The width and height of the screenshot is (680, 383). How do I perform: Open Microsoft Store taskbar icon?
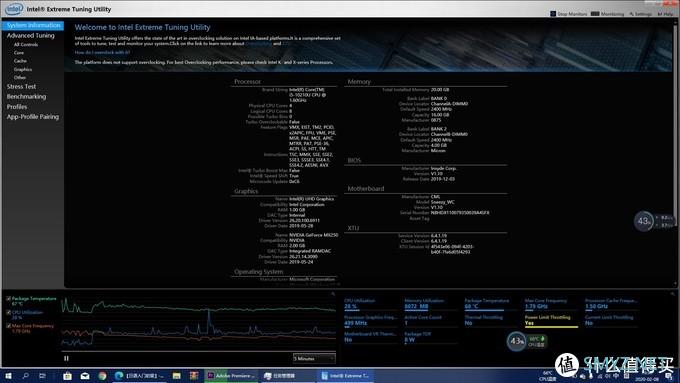tap(67, 376)
